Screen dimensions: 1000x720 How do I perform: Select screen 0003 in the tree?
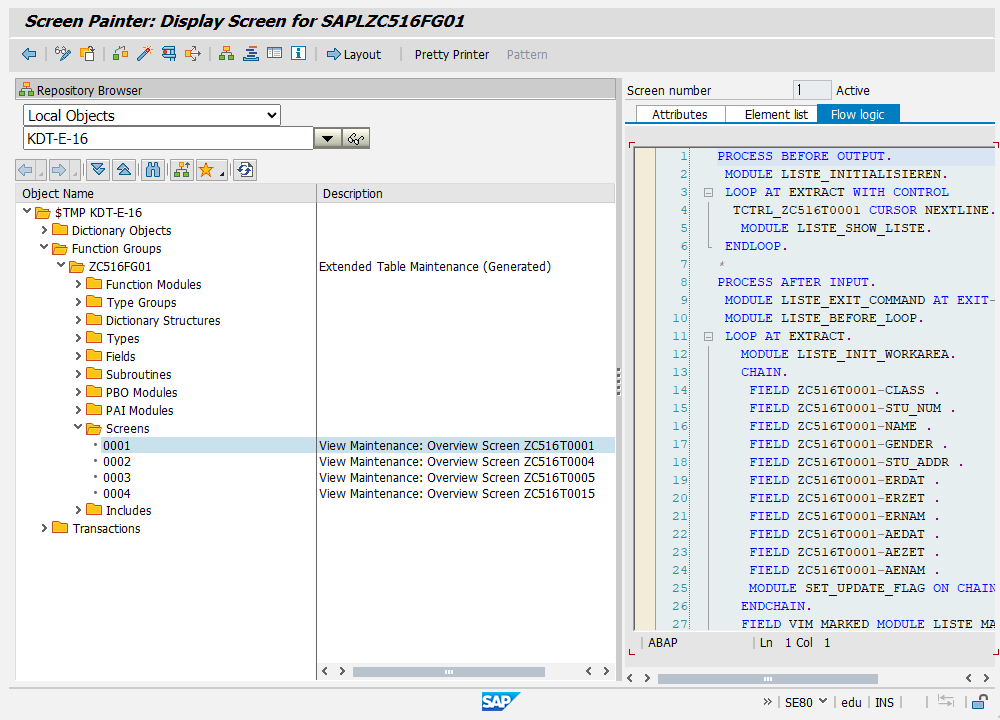pyautogui.click(x=117, y=477)
